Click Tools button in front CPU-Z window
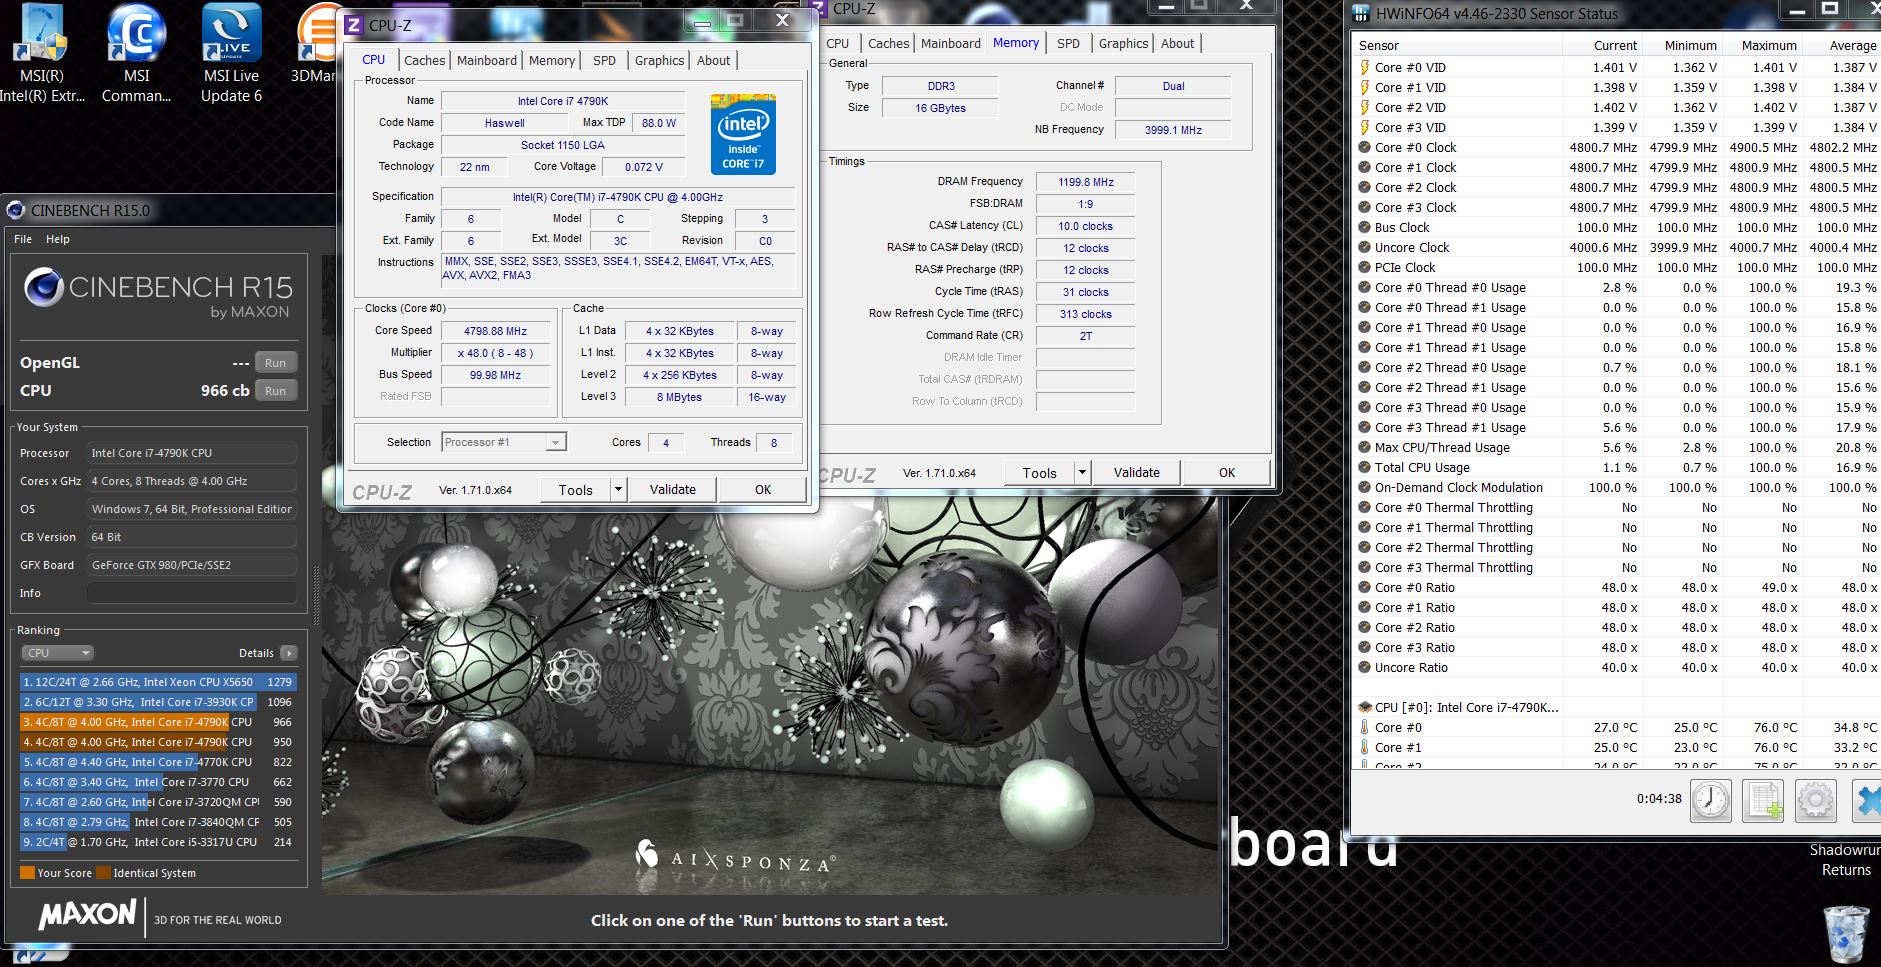Image resolution: width=1881 pixels, height=967 pixels. (x=576, y=489)
